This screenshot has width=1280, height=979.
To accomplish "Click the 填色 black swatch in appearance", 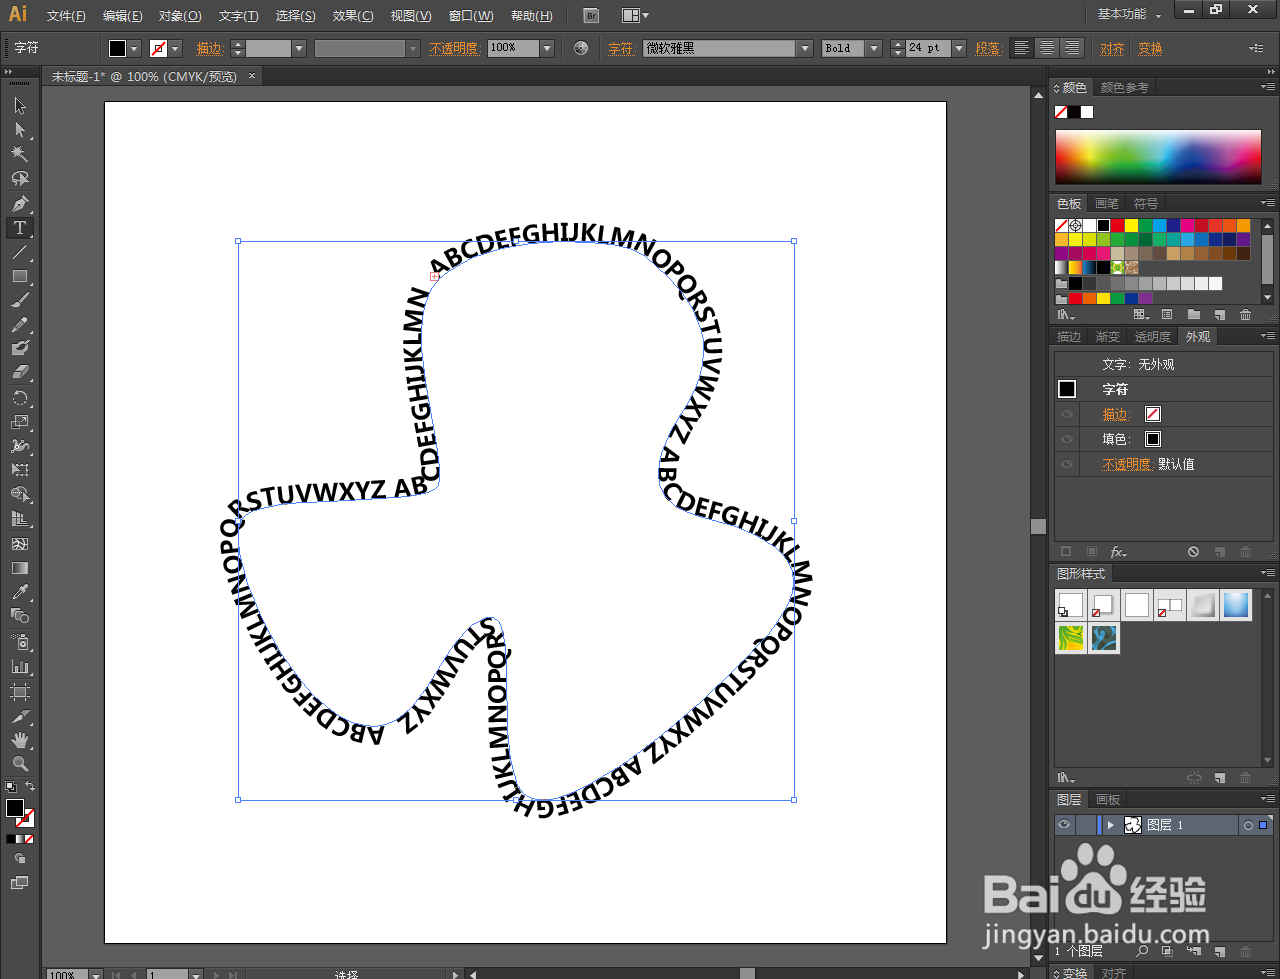I will click(x=1153, y=439).
